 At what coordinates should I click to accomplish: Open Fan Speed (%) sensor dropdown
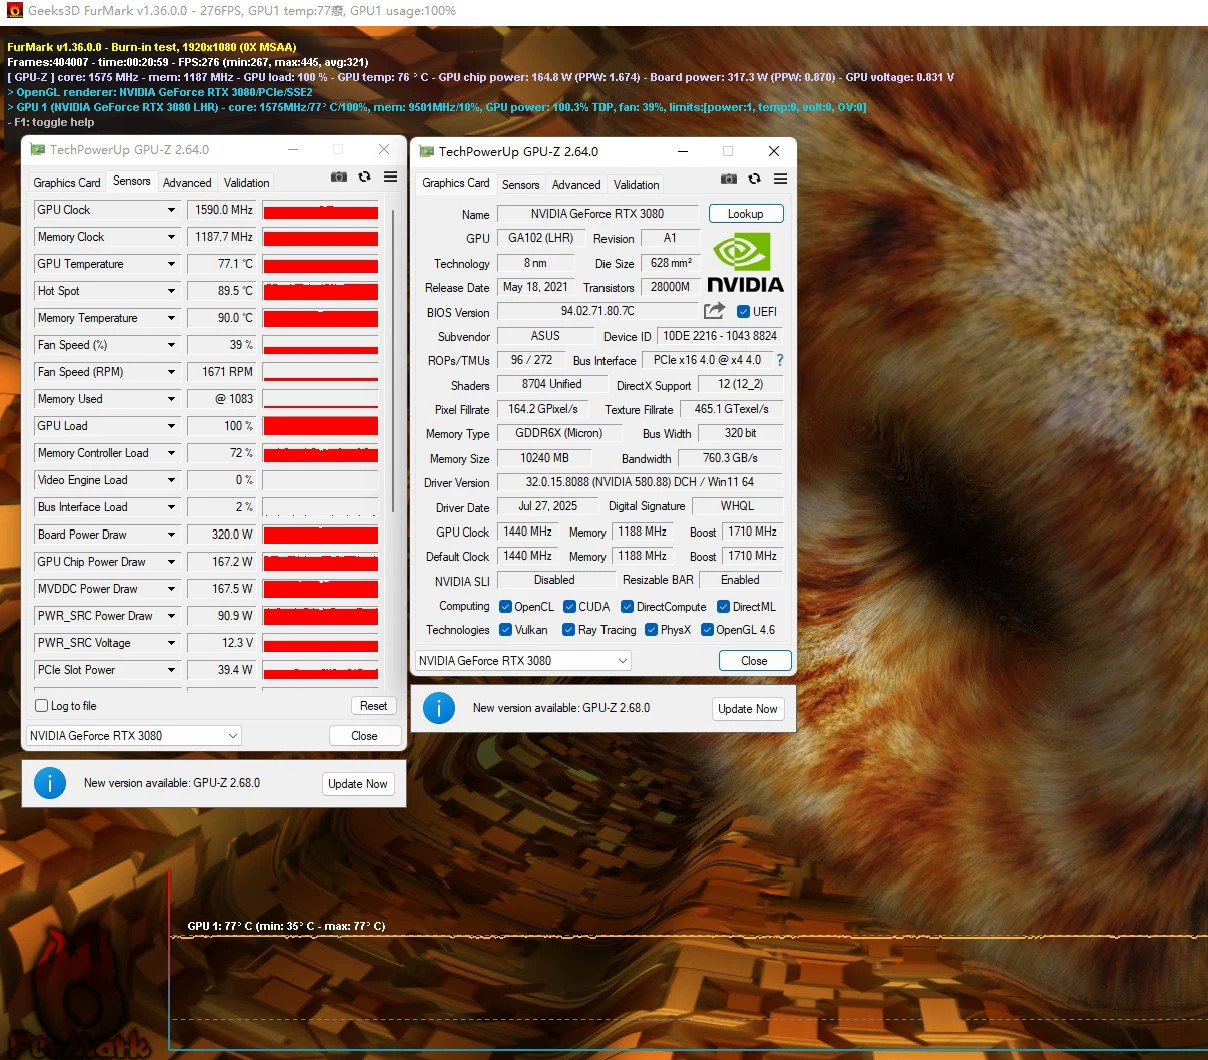coord(171,345)
